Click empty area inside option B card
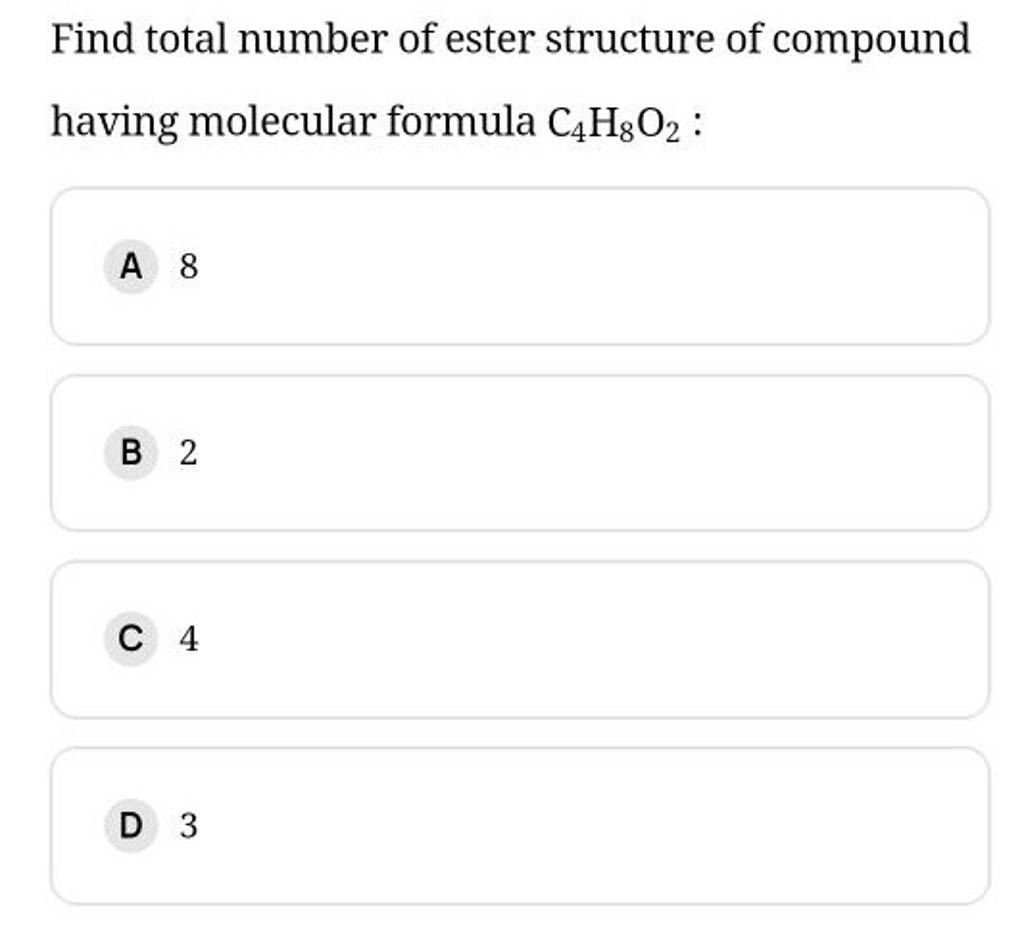 (588, 452)
